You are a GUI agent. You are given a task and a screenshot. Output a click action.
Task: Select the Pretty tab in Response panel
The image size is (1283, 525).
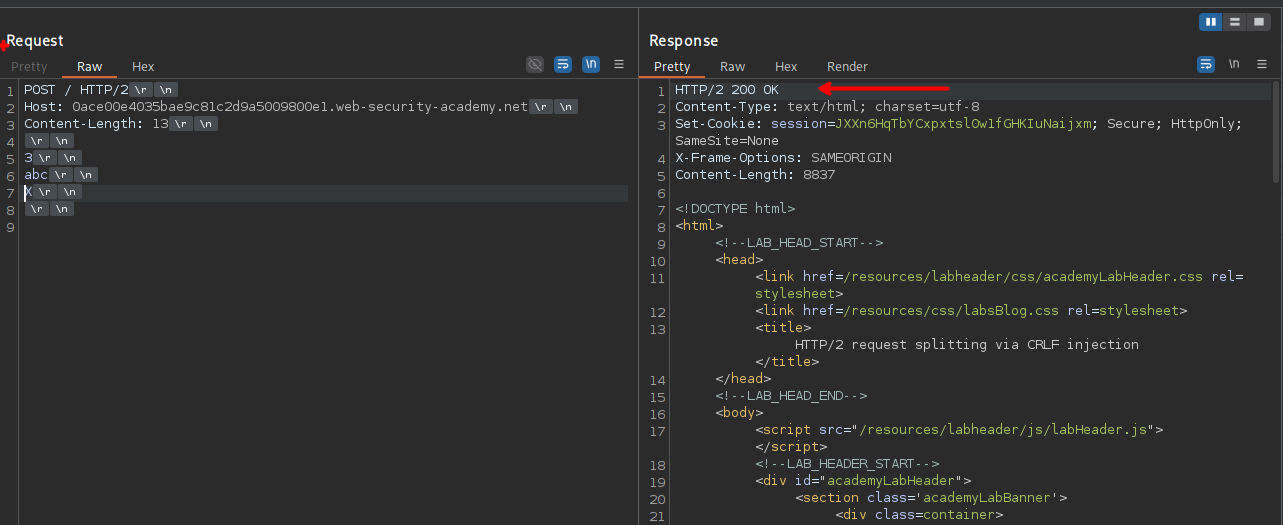point(672,67)
